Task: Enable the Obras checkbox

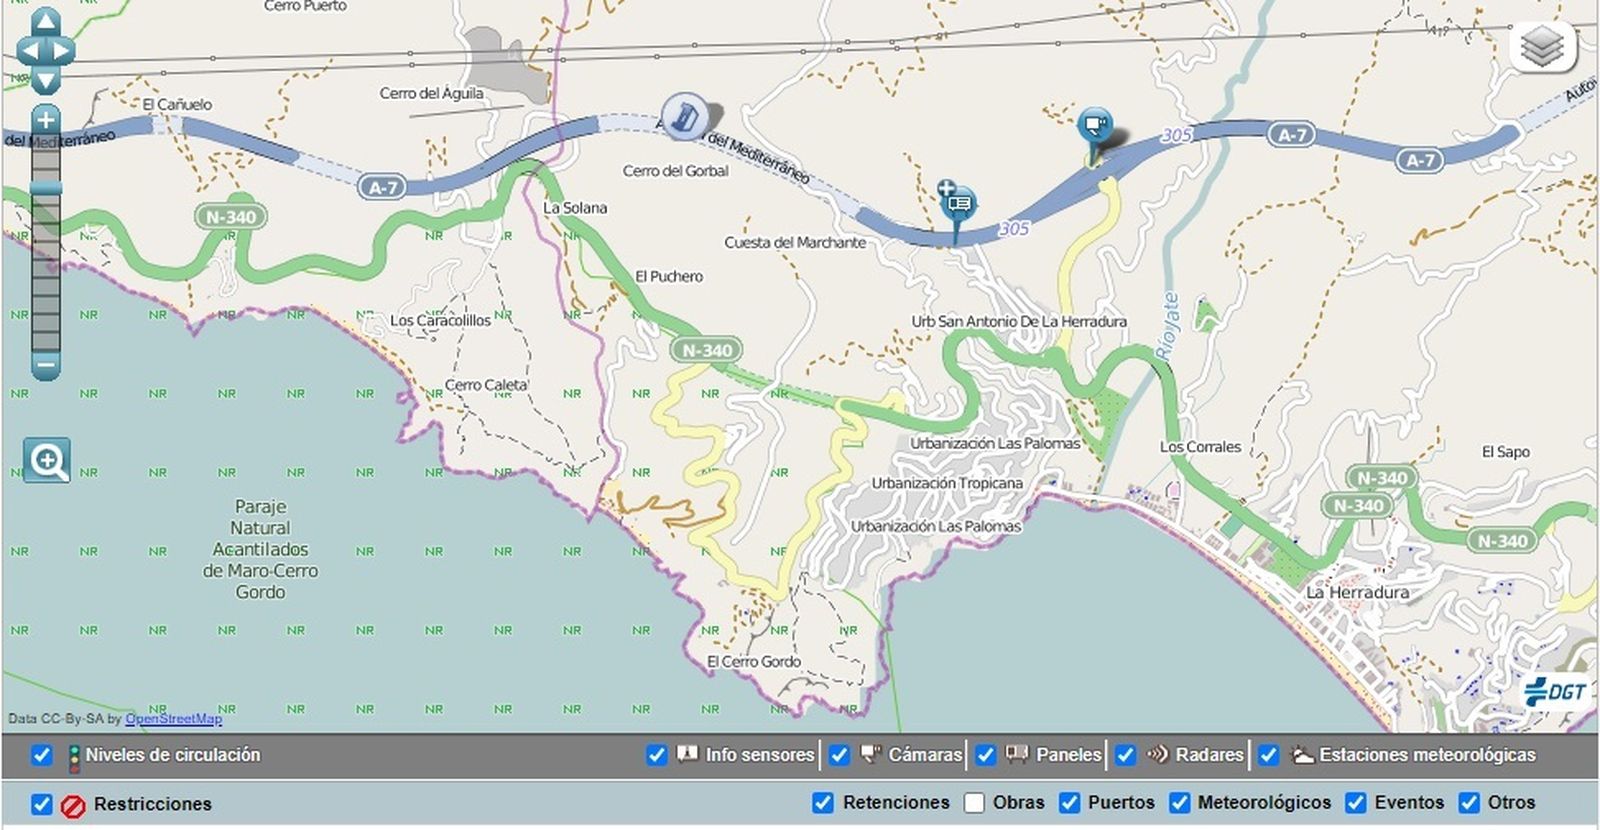Action: [x=974, y=803]
